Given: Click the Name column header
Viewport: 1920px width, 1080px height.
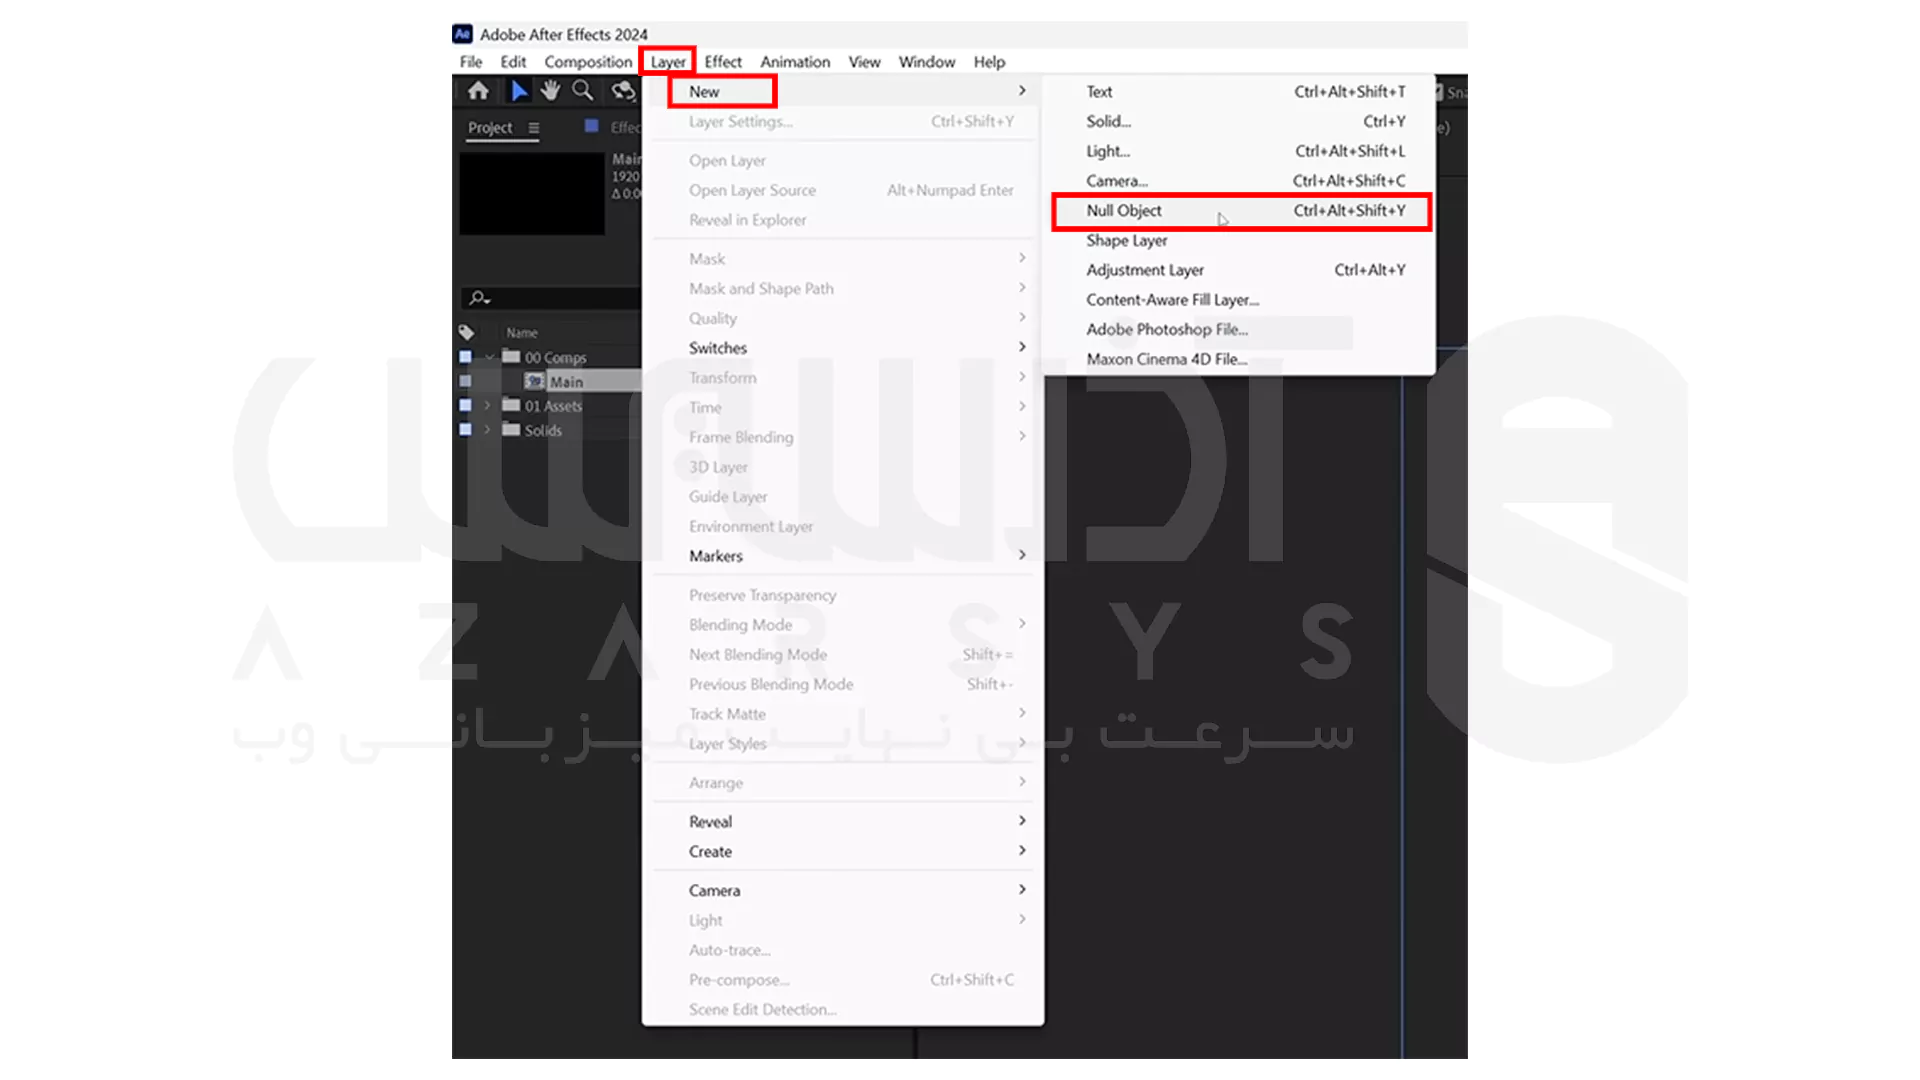Looking at the screenshot, I should (x=521, y=333).
